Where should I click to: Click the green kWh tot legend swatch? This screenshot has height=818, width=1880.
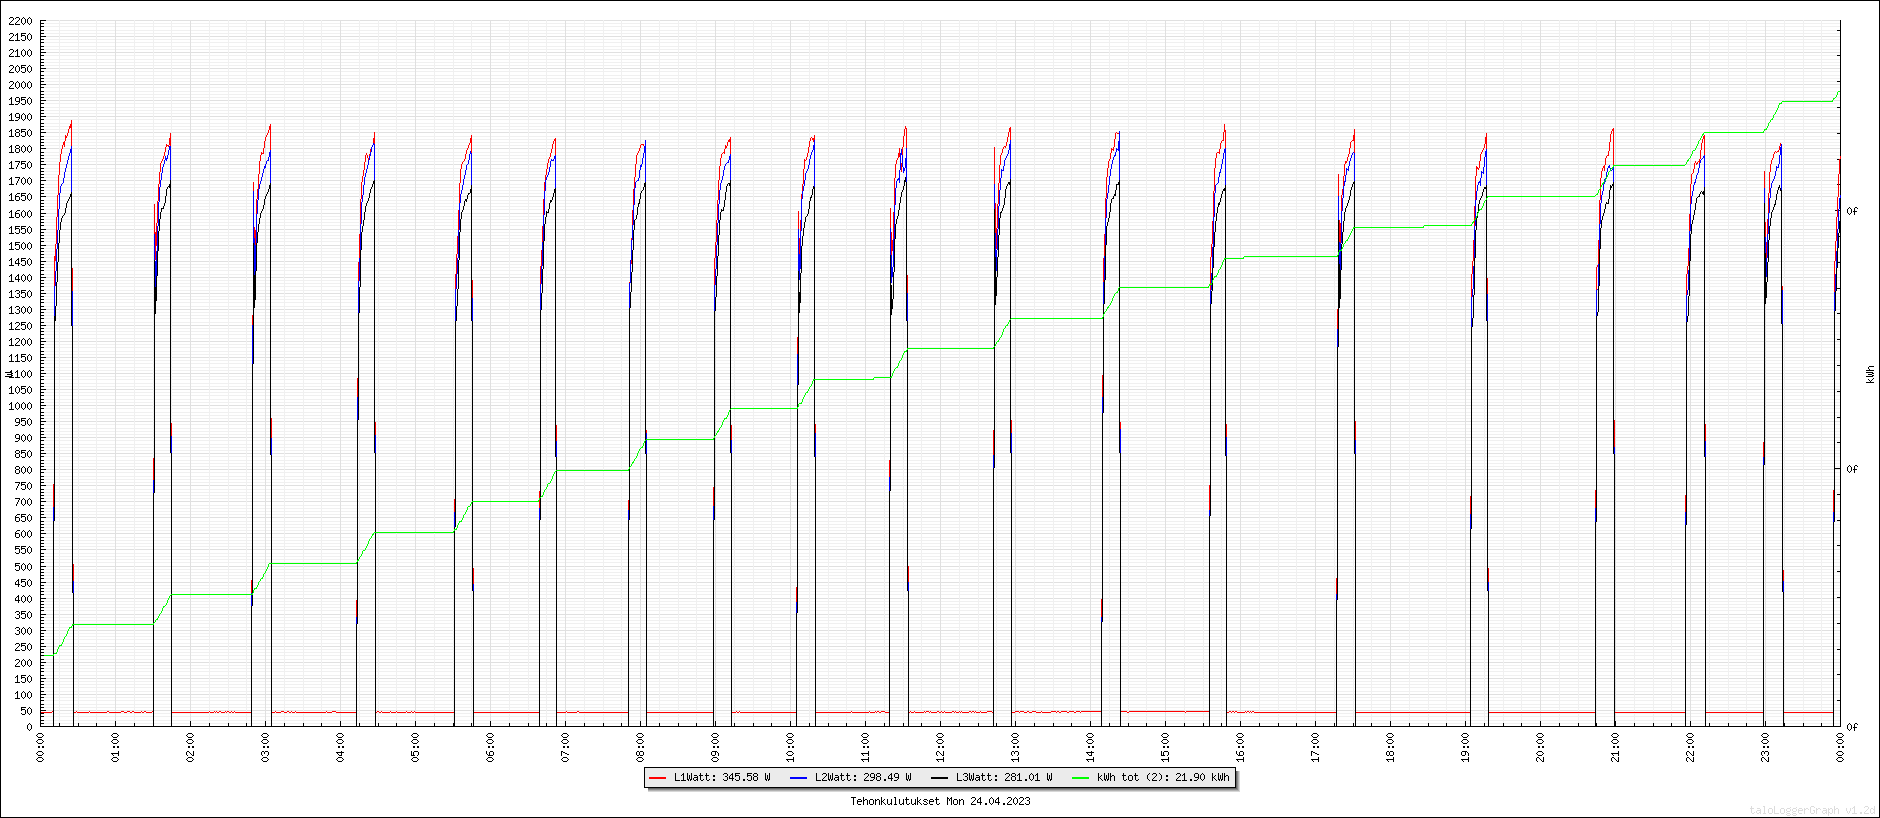tap(1080, 777)
